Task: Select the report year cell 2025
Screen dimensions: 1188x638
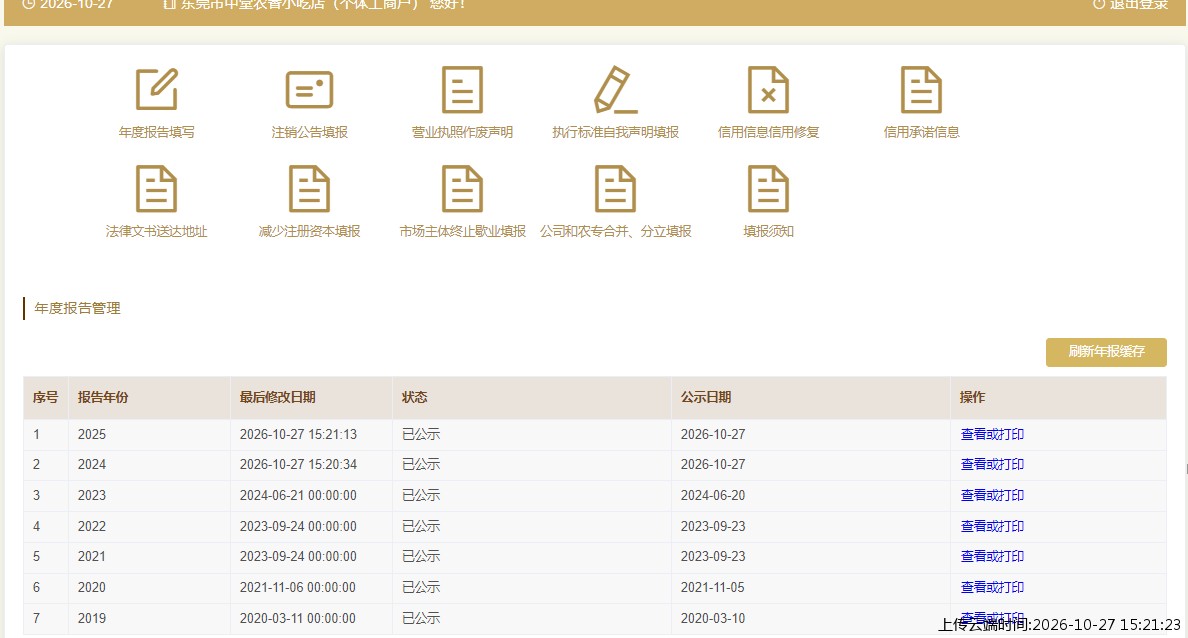Action: point(92,434)
